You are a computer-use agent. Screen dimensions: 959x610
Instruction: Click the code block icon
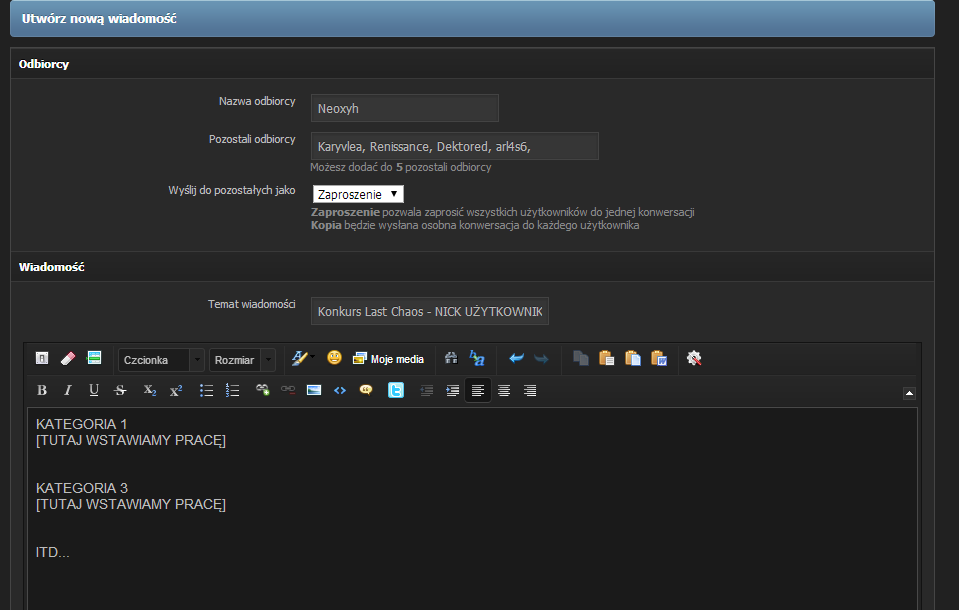tap(340, 390)
